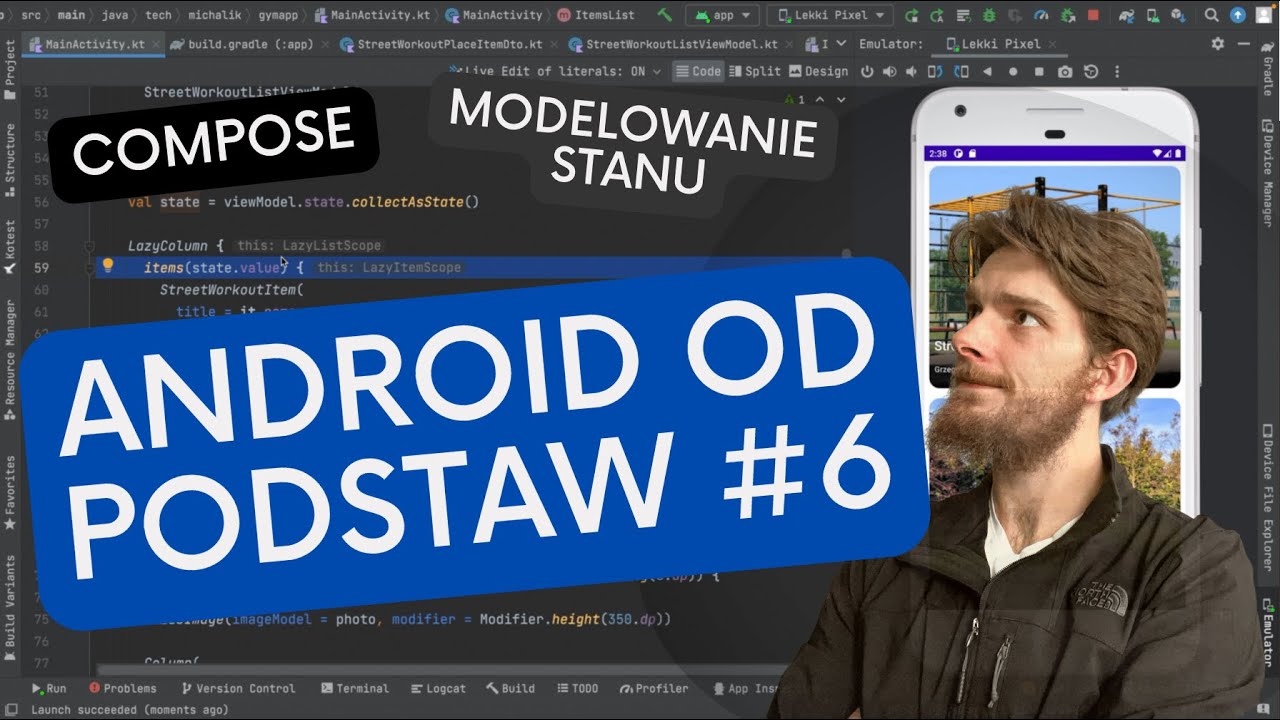This screenshot has height=720, width=1280.
Task: Open the AVD Device Manager toolbar icon
Action: 1153,15
